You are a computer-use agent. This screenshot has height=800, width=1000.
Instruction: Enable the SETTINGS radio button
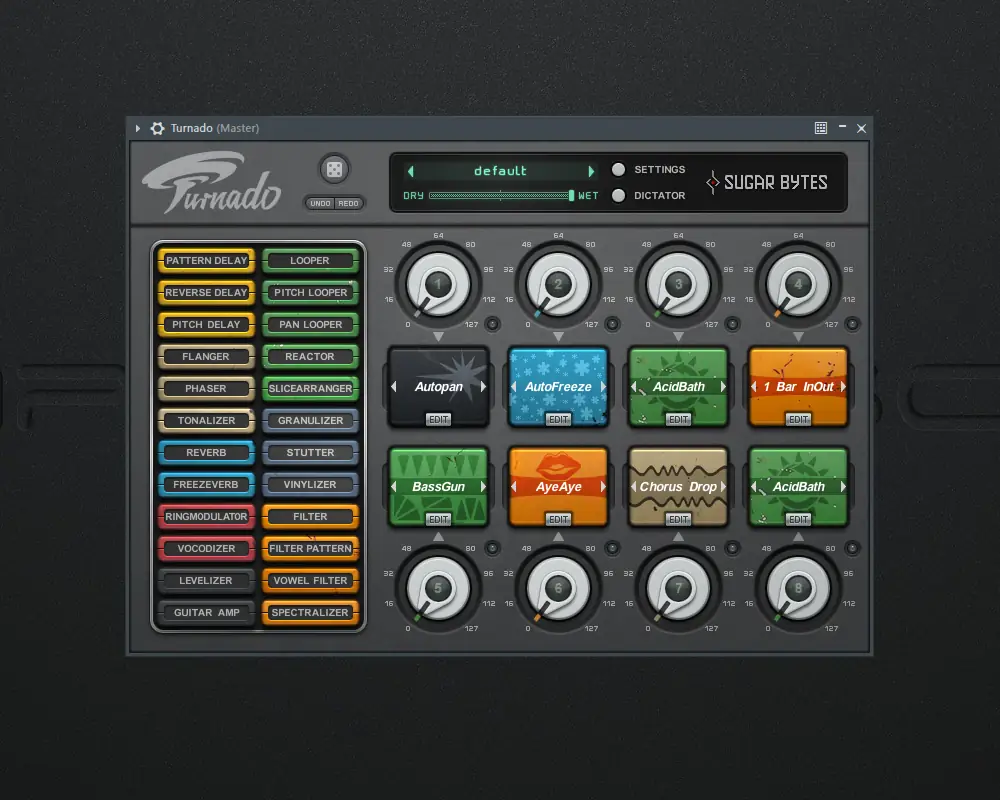point(618,170)
